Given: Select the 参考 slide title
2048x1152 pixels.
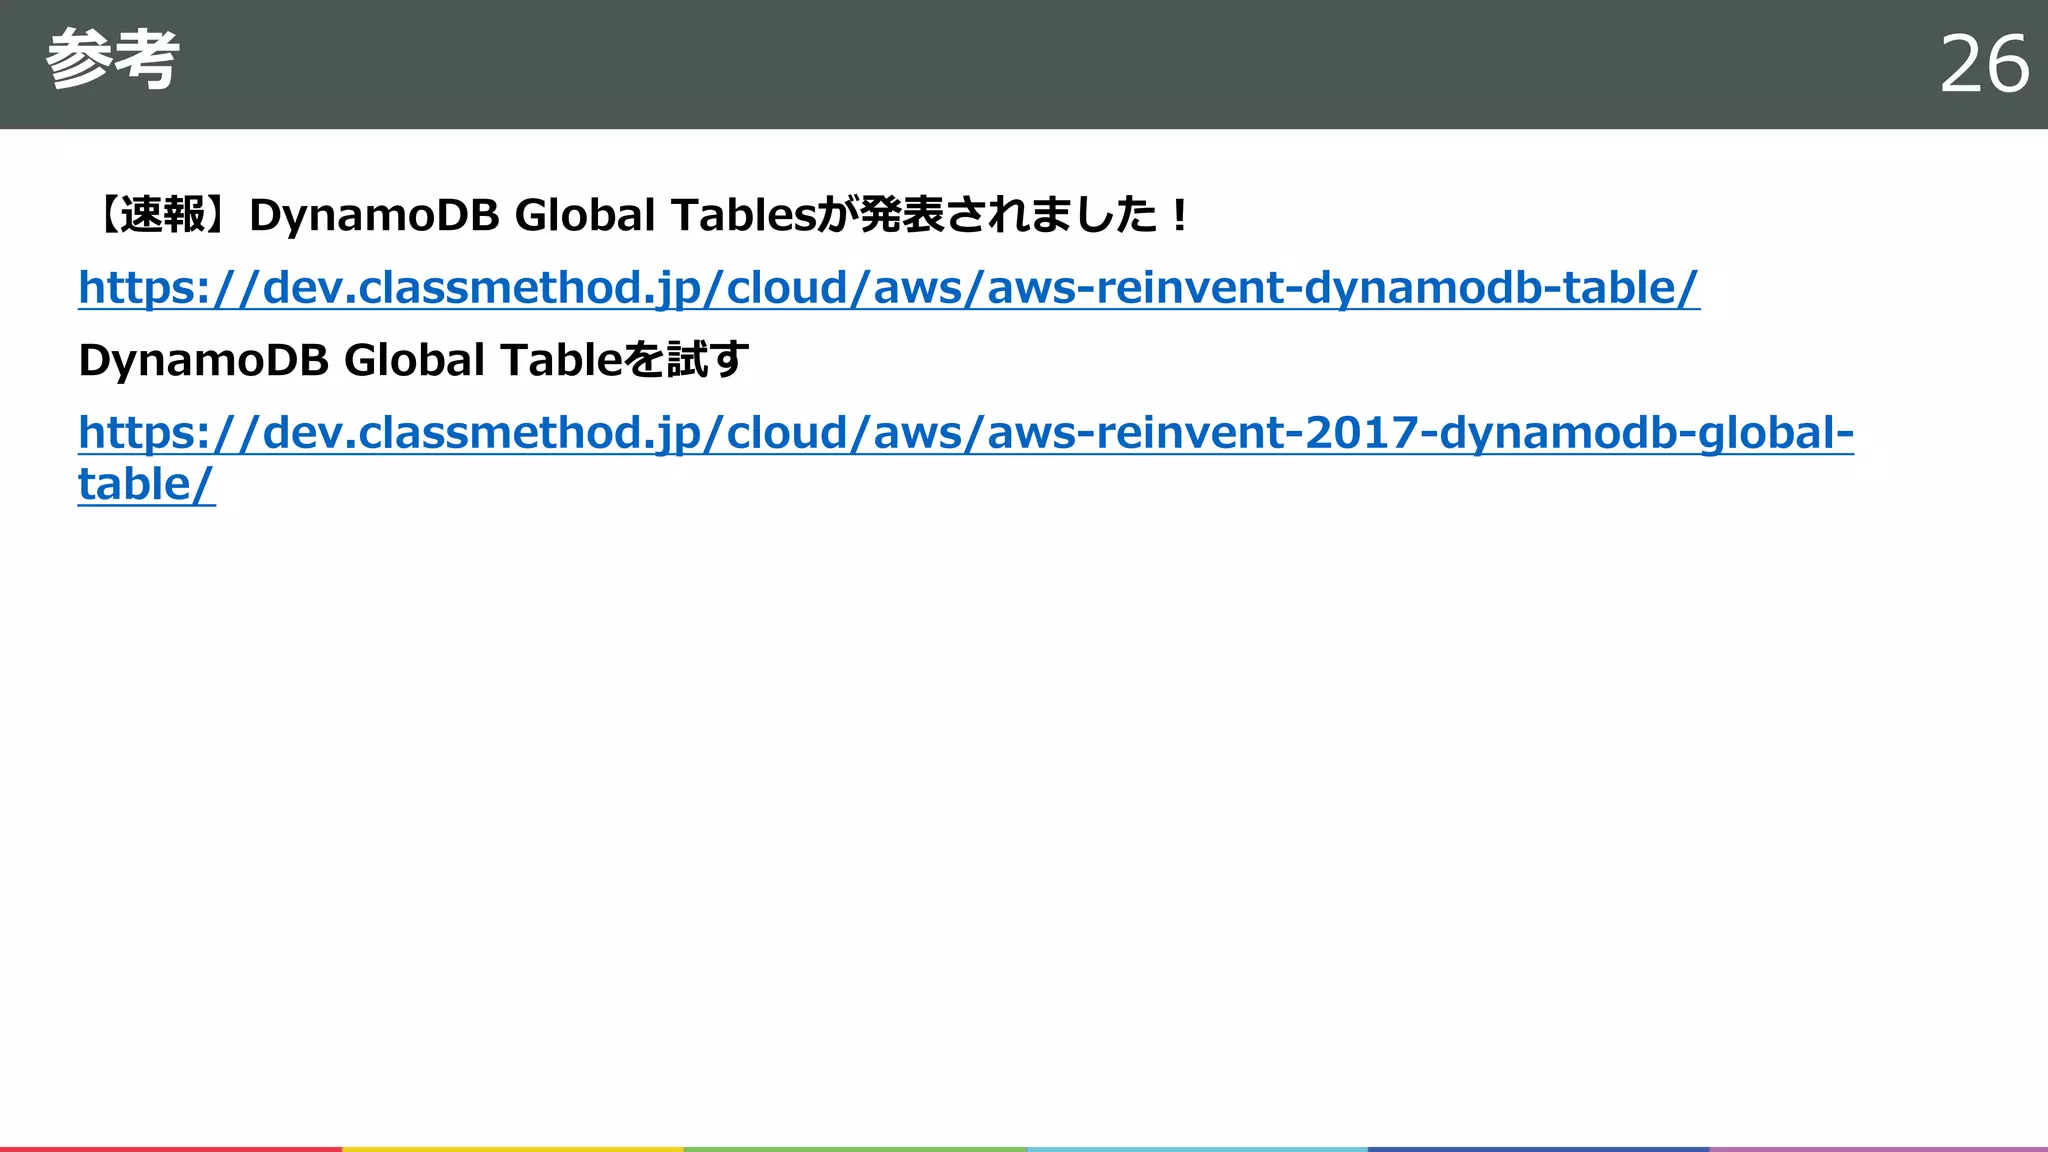Looking at the screenshot, I should click(x=112, y=60).
